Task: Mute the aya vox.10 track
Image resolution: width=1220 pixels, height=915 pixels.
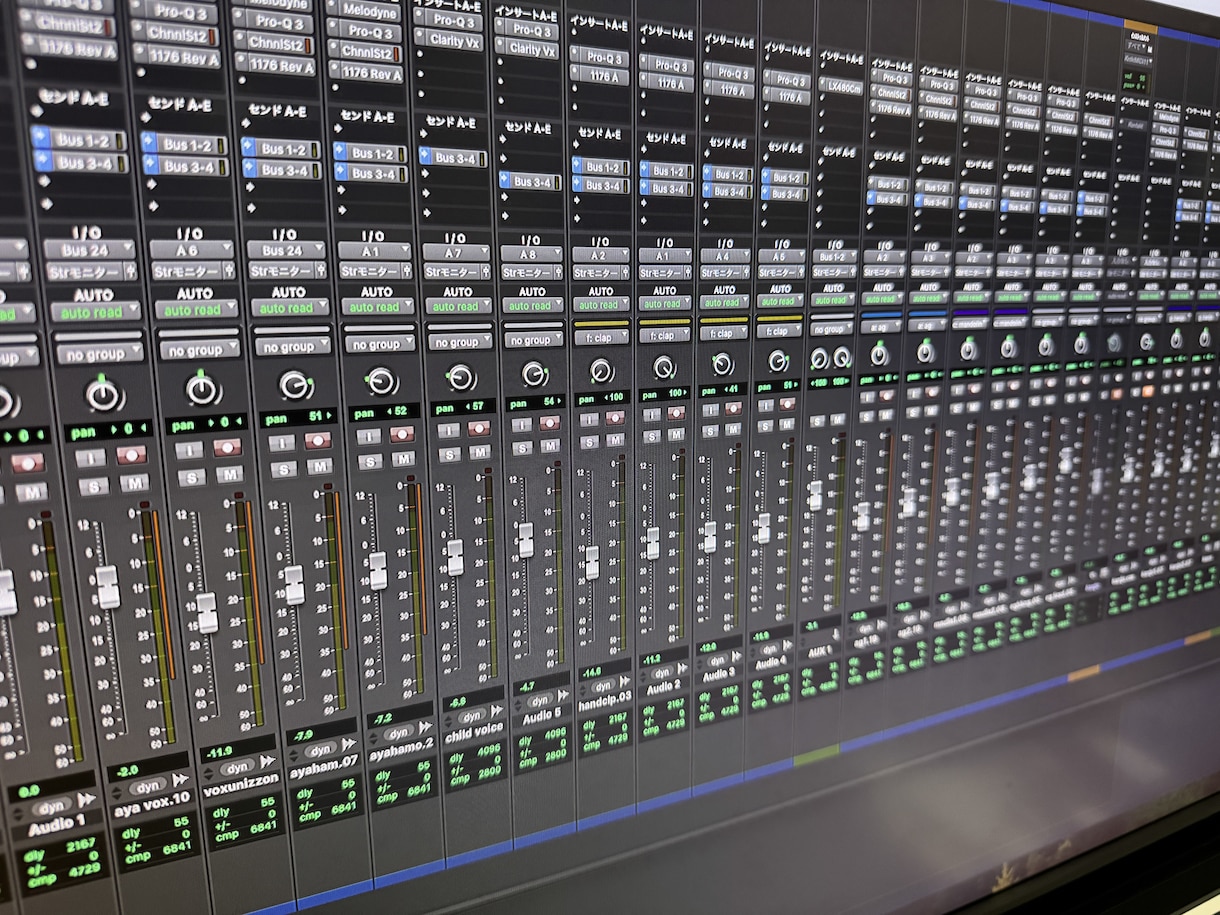Action: click(133, 483)
